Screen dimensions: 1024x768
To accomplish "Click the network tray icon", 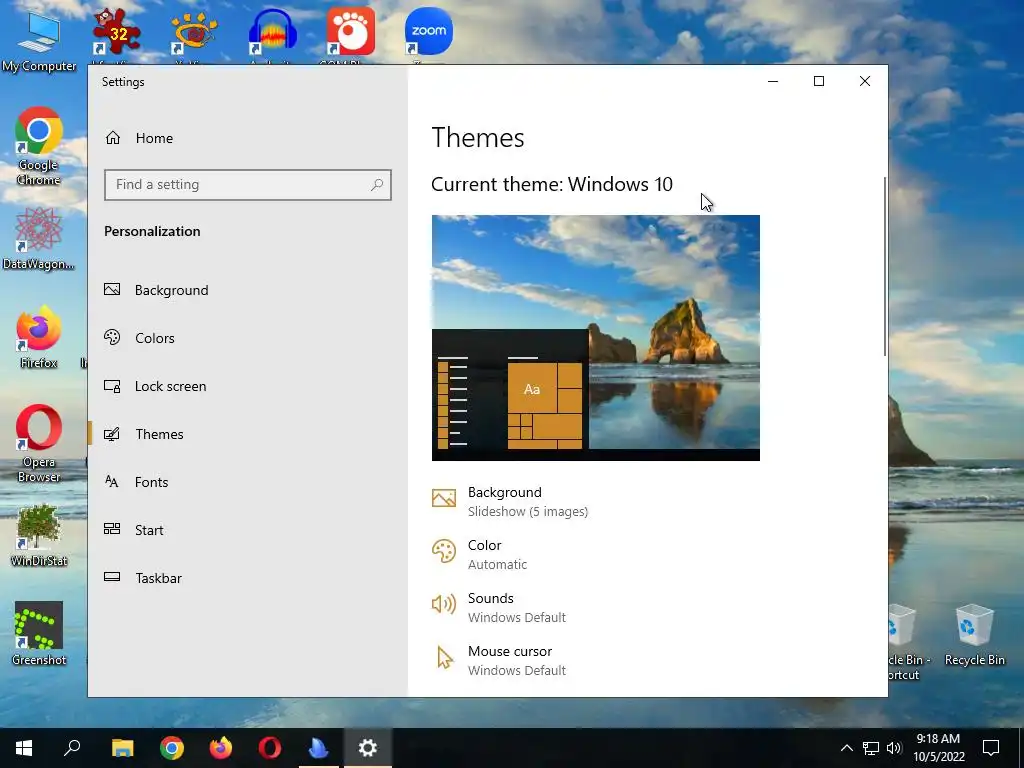I will [871, 748].
